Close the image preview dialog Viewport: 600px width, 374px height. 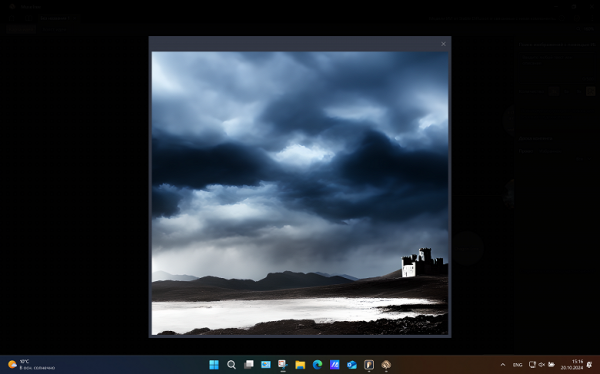(443, 44)
